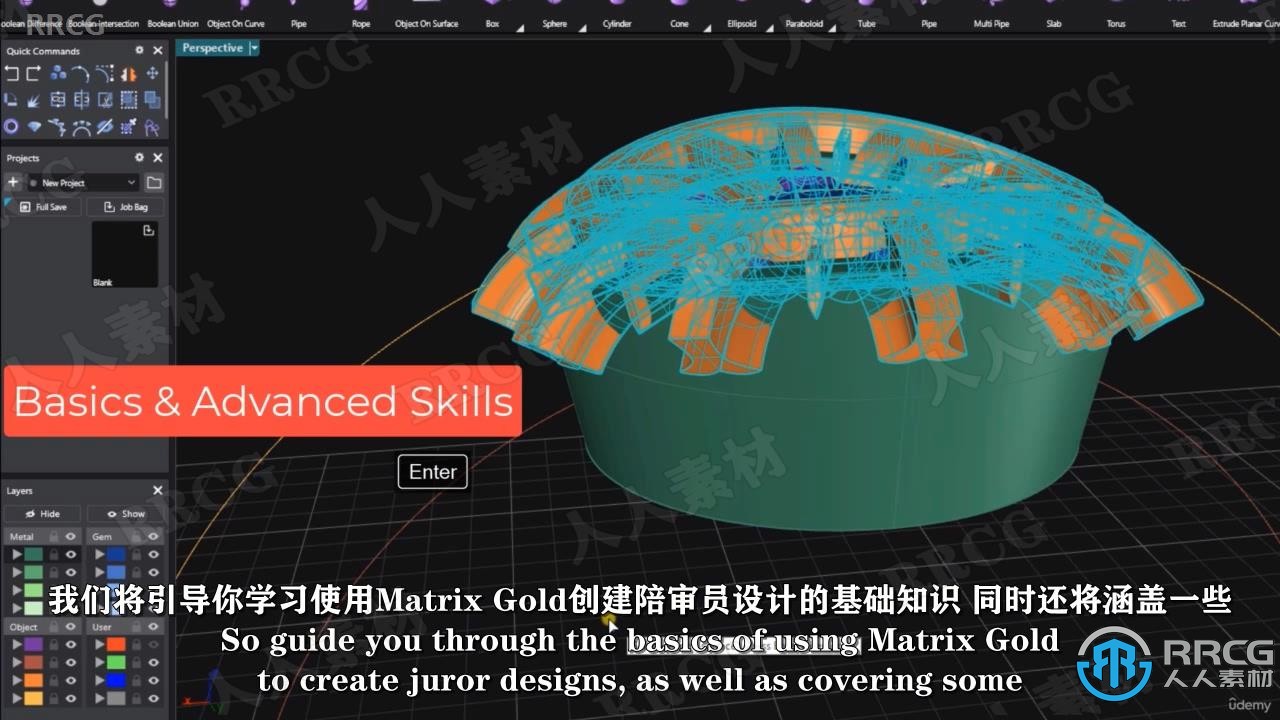
Task: Open the New Project dropdown
Action: [x=83, y=183]
